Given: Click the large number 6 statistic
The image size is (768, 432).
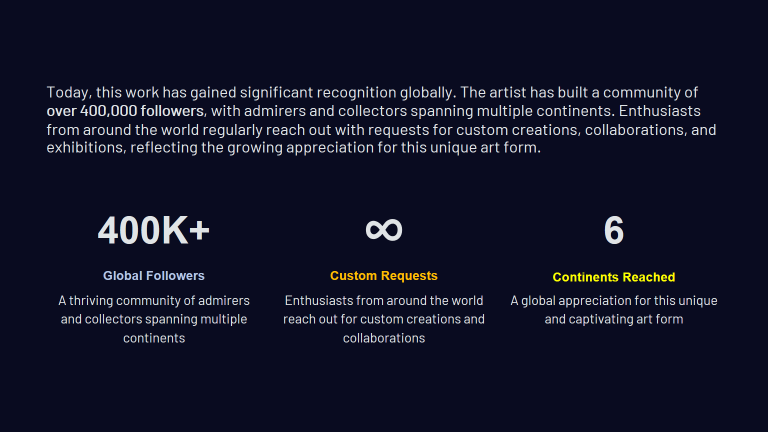Looking at the screenshot, I should 613,230.
